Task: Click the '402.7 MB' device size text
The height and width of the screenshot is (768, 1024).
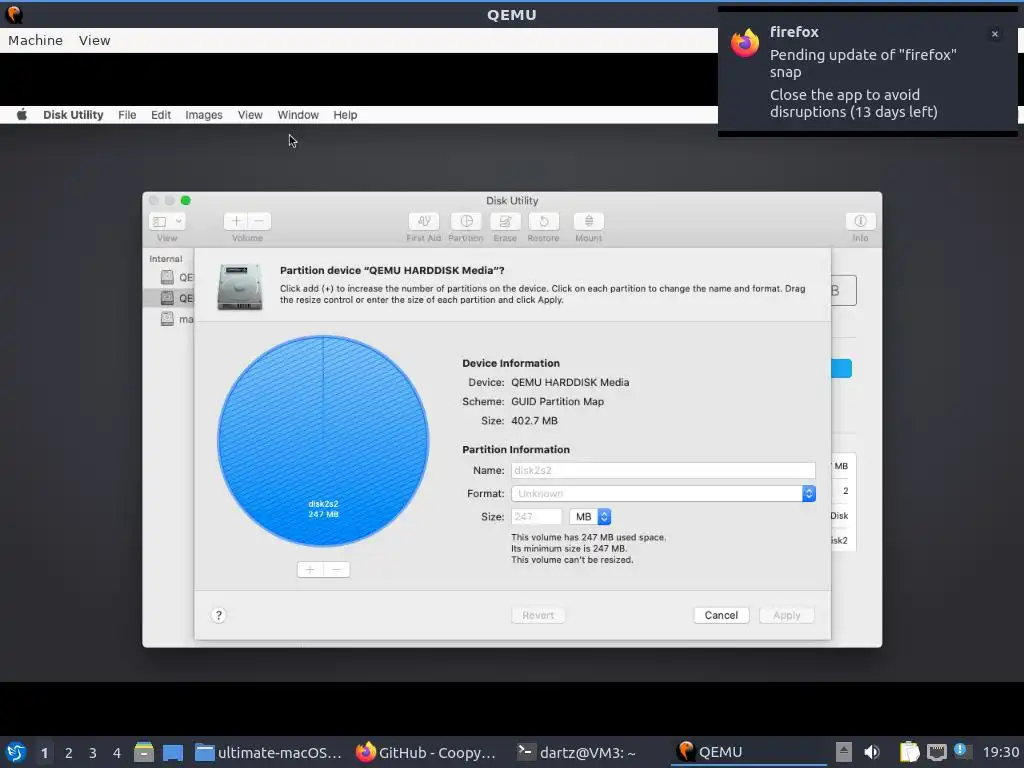Action: 534,421
